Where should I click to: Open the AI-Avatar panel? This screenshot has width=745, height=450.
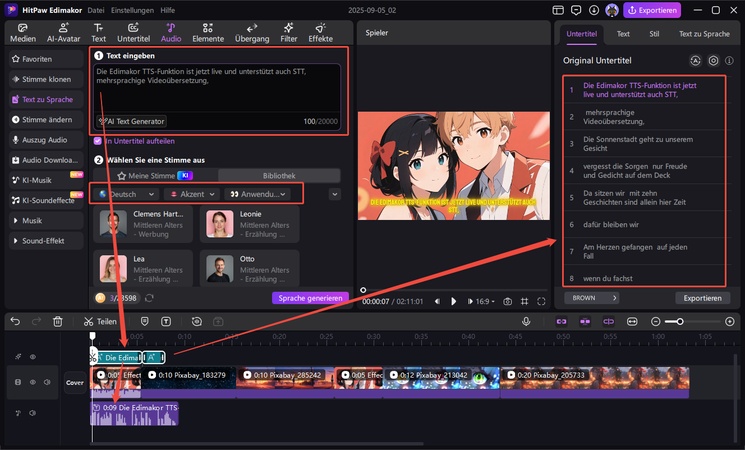[63, 33]
